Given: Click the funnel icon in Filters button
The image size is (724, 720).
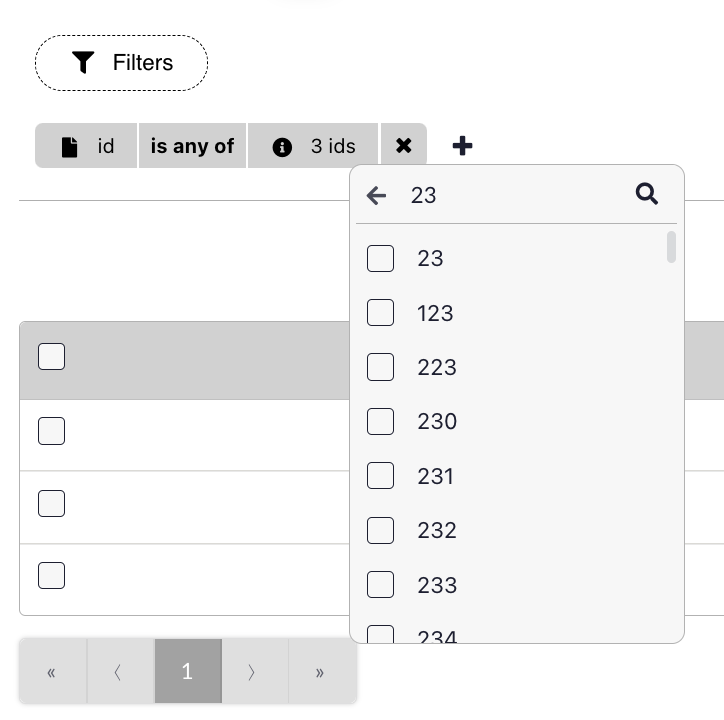Looking at the screenshot, I should point(83,63).
